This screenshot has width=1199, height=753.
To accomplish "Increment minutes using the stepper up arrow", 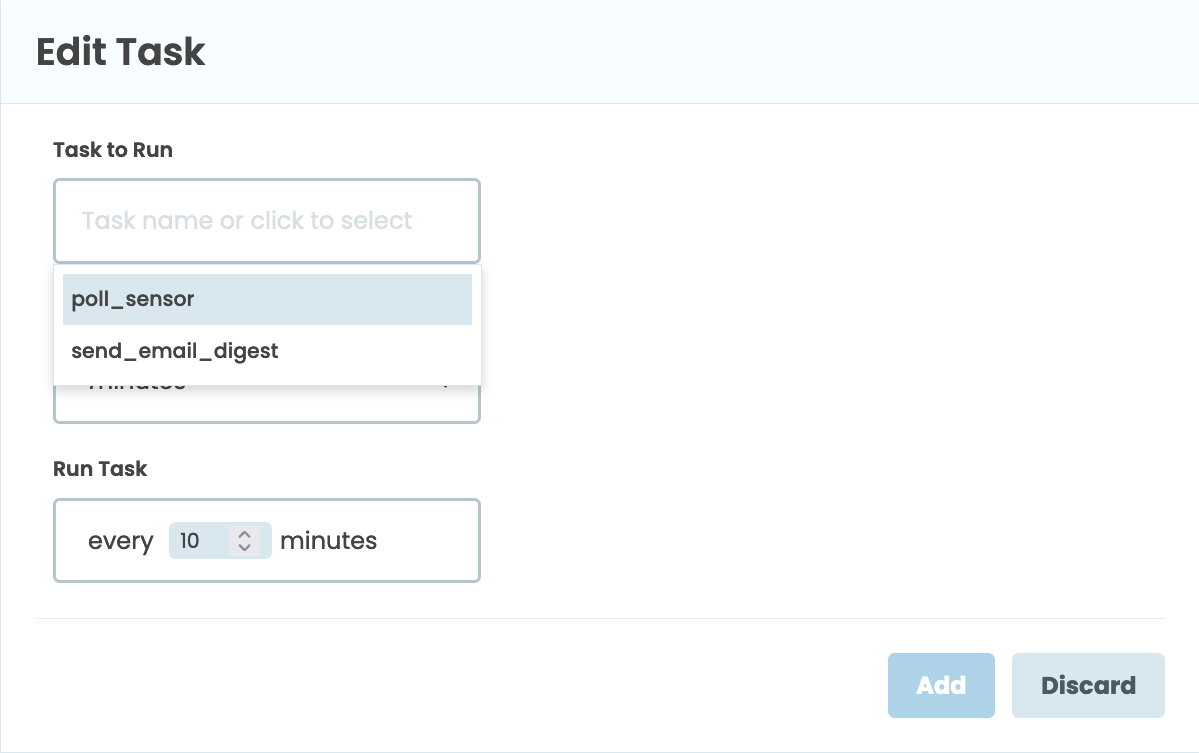I will (x=244, y=534).
